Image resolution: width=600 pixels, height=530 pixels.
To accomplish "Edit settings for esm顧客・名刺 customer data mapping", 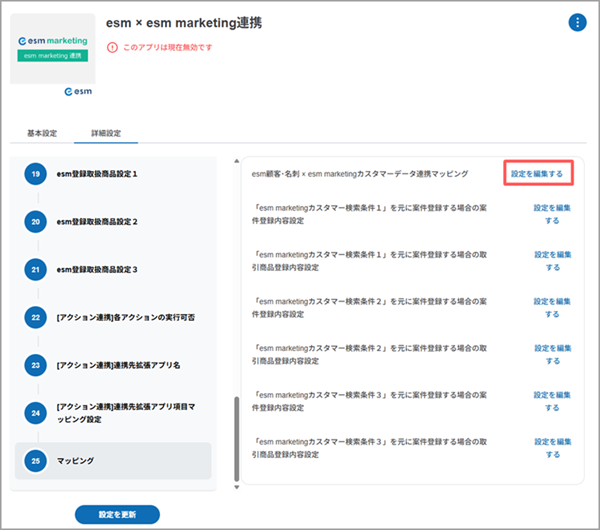I will (x=537, y=174).
